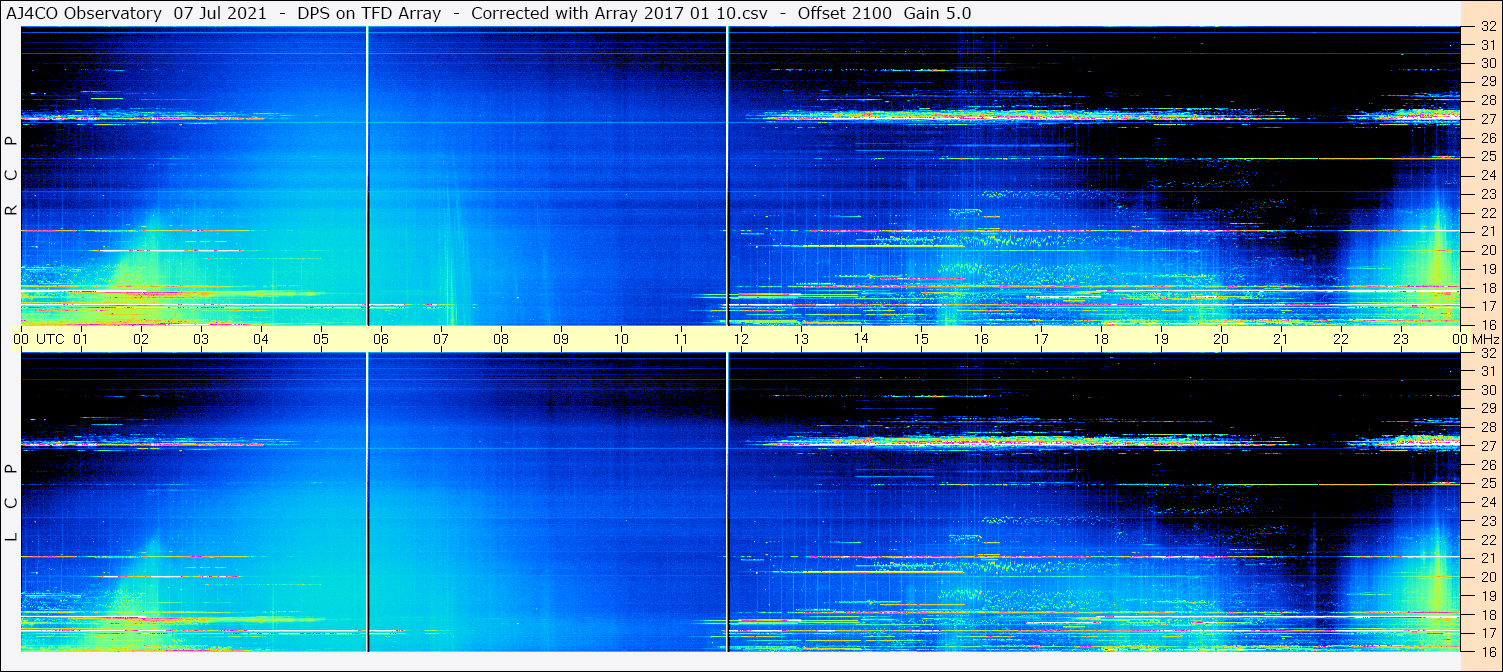Select hour 23 on the UTC time axis
This screenshot has height=672, width=1503.
click(x=1401, y=339)
